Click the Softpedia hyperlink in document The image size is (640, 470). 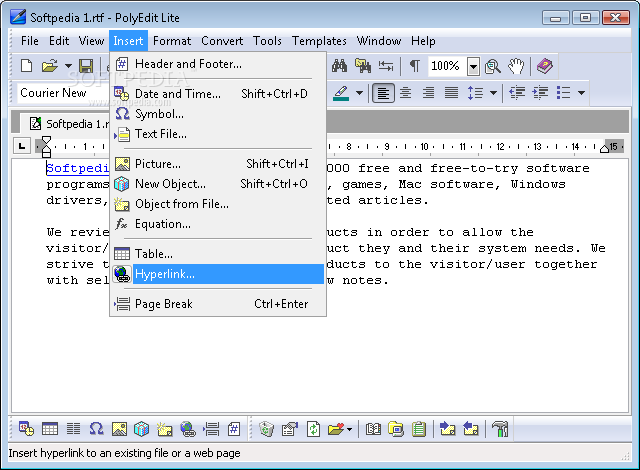click(78, 168)
